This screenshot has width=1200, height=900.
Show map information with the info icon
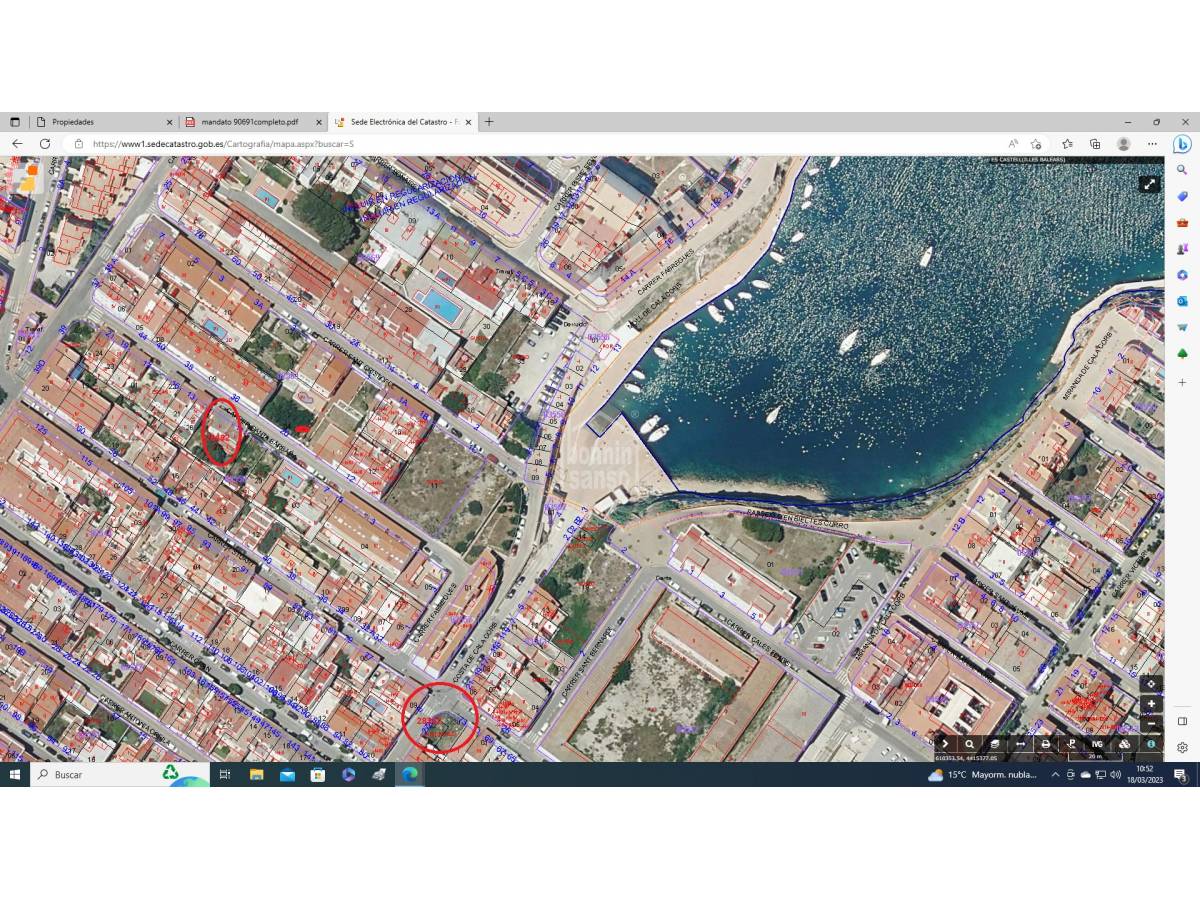click(1151, 744)
